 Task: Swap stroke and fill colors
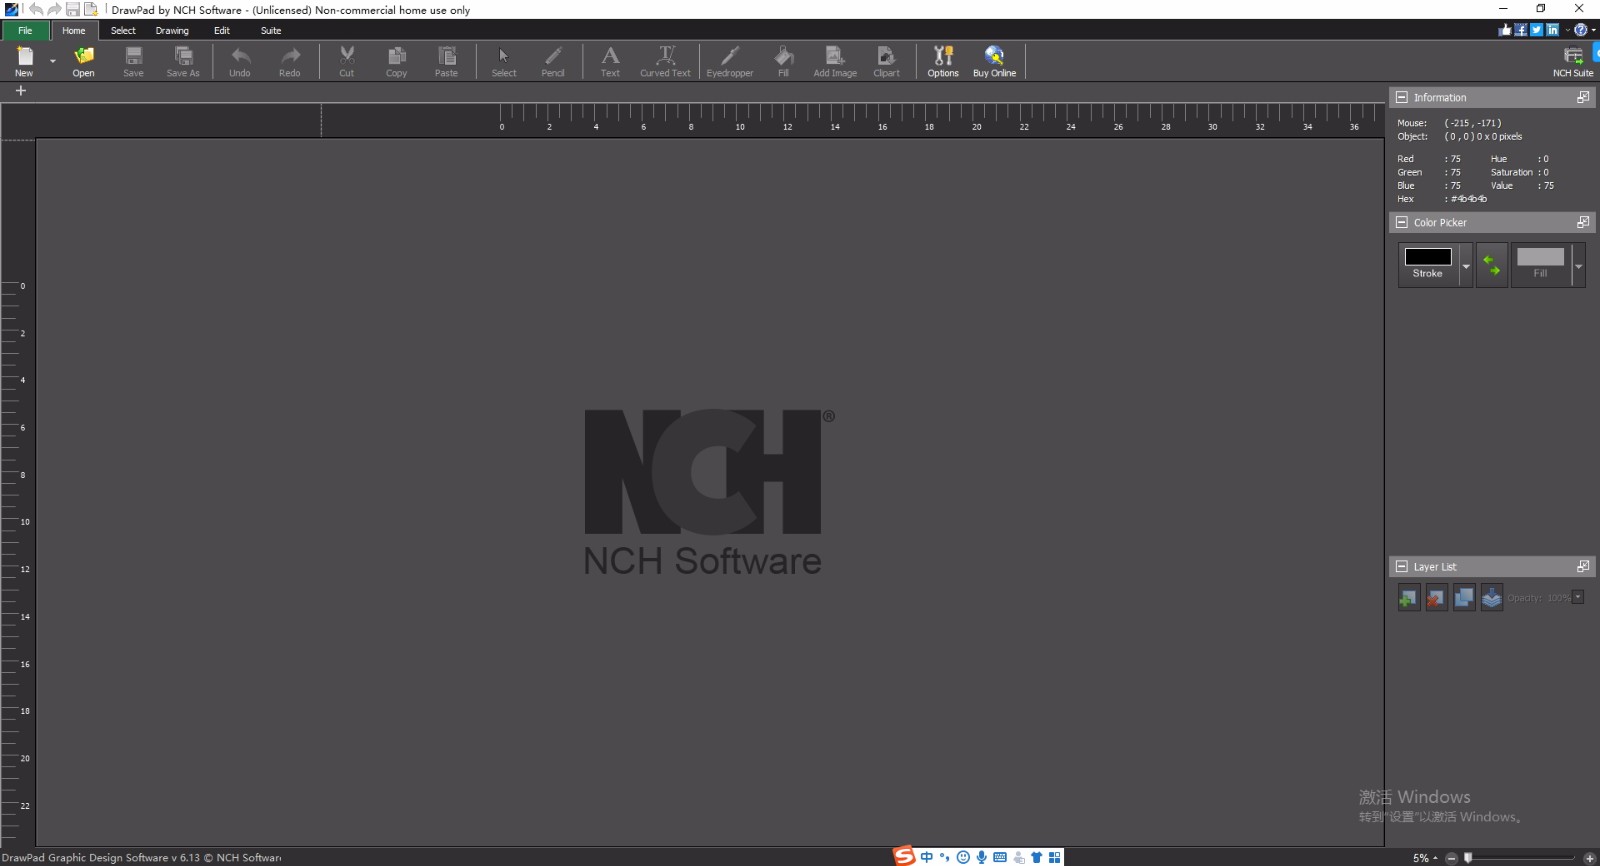coord(1491,265)
